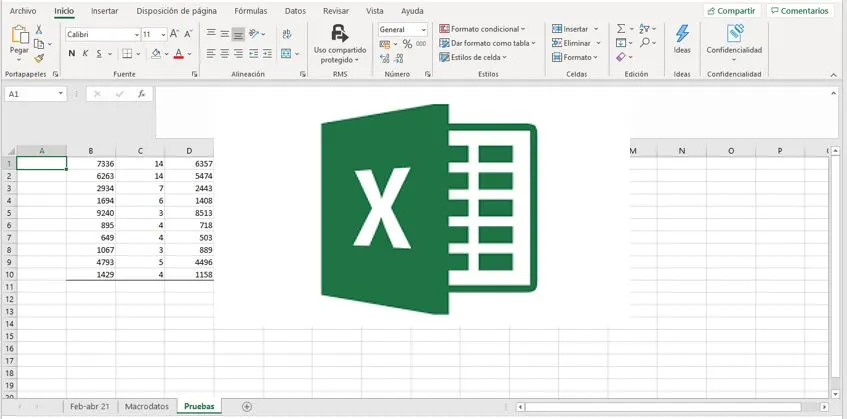The width and height of the screenshot is (847, 419).
Task: Click the Clear eraser icon
Action: point(621,57)
